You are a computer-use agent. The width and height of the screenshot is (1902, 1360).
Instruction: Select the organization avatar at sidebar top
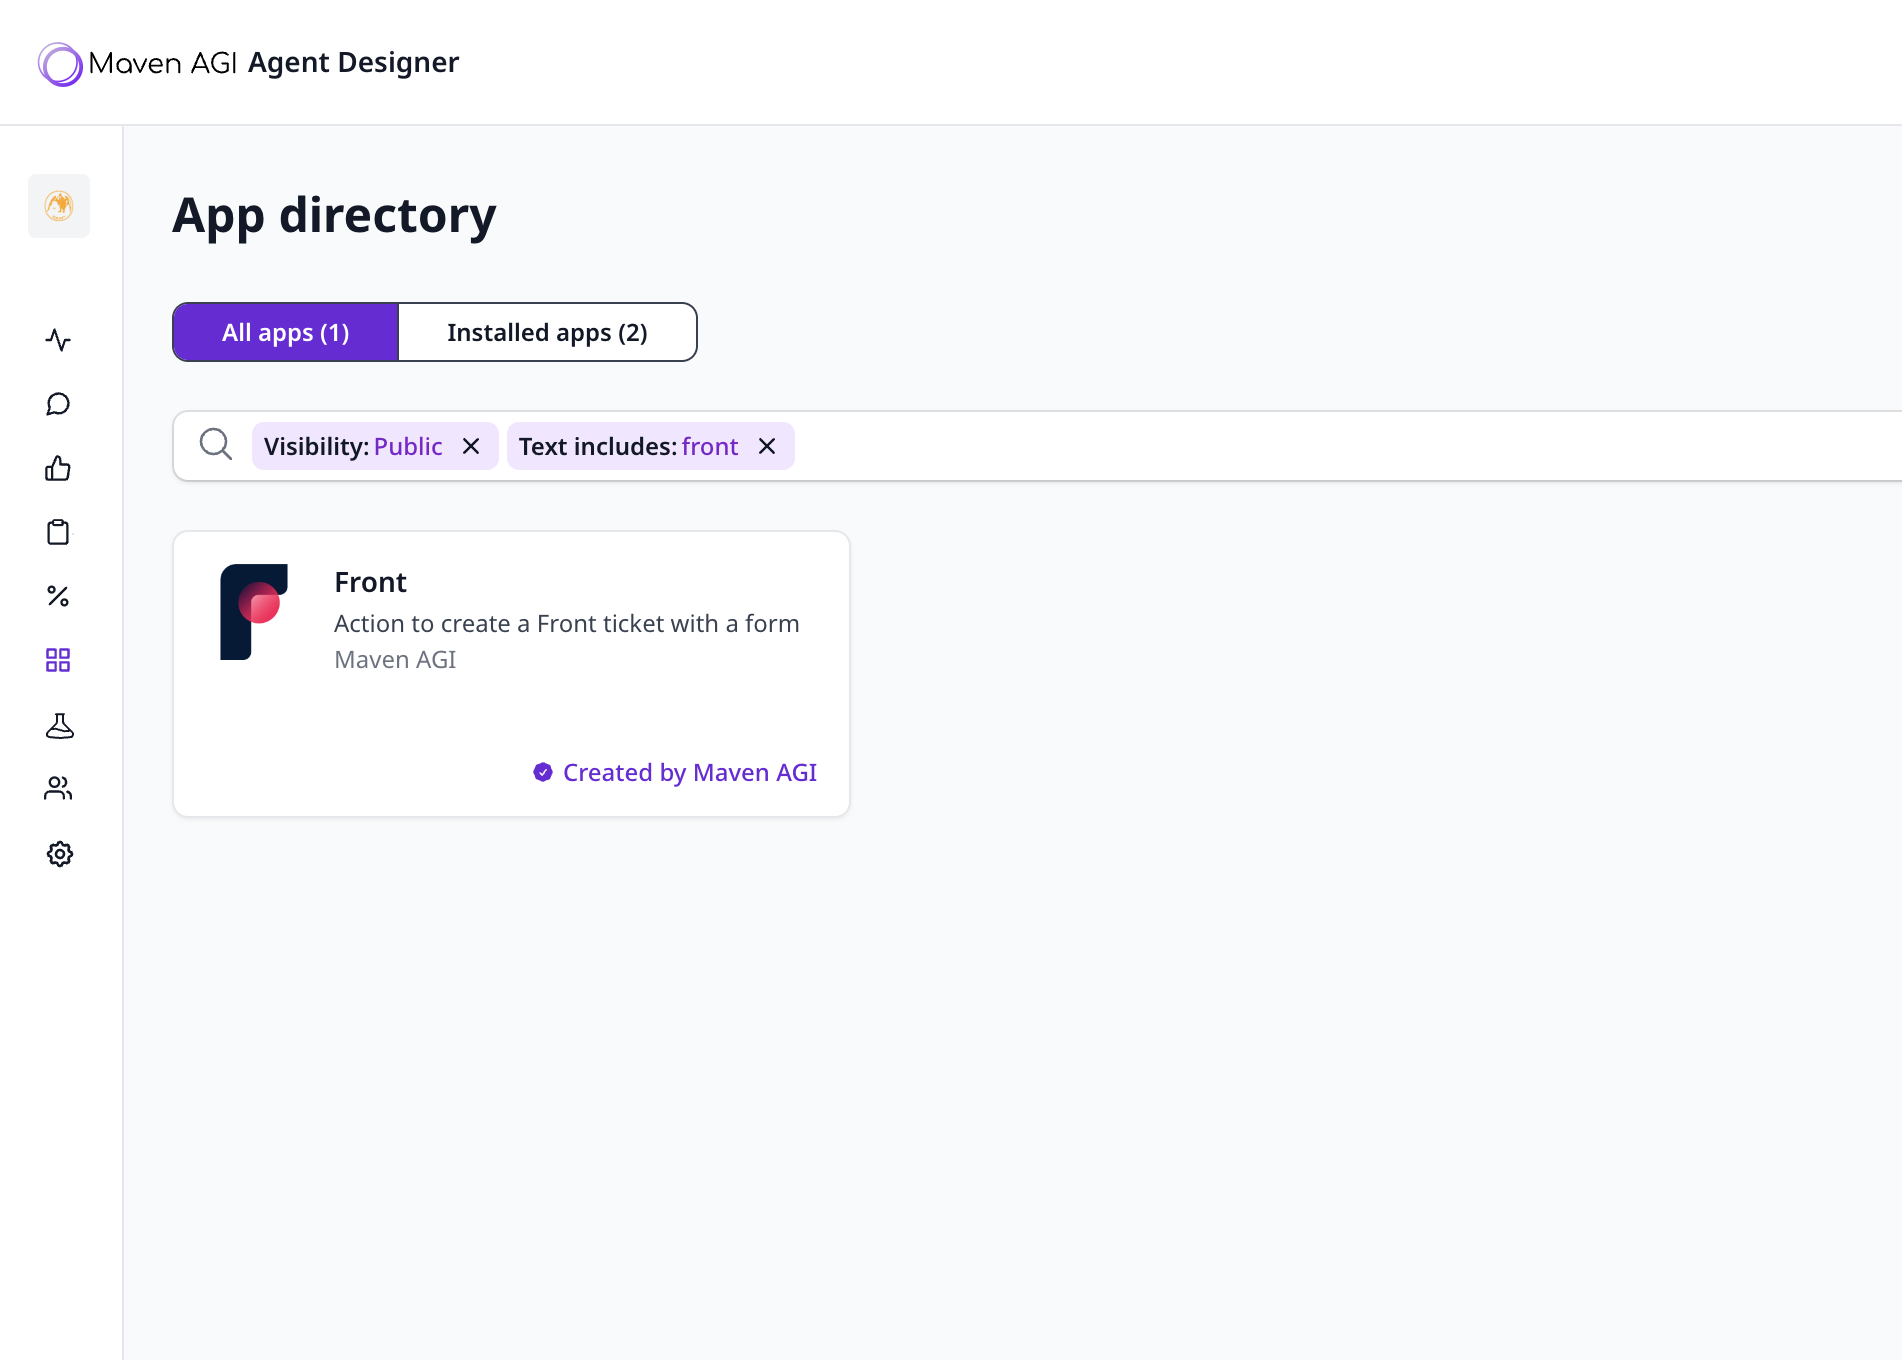59,206
